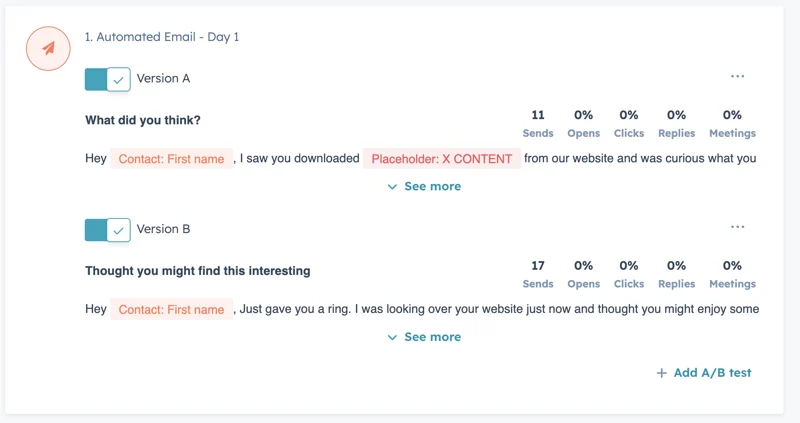Select Version A Contact: First name token

pyautogui.click(x=171, y=158)
